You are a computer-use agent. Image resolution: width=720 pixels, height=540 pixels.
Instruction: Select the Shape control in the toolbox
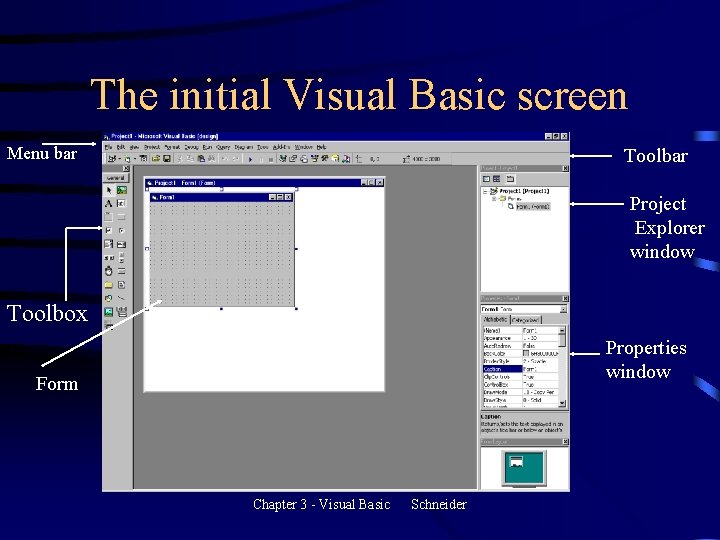click(x=109, y=298)
